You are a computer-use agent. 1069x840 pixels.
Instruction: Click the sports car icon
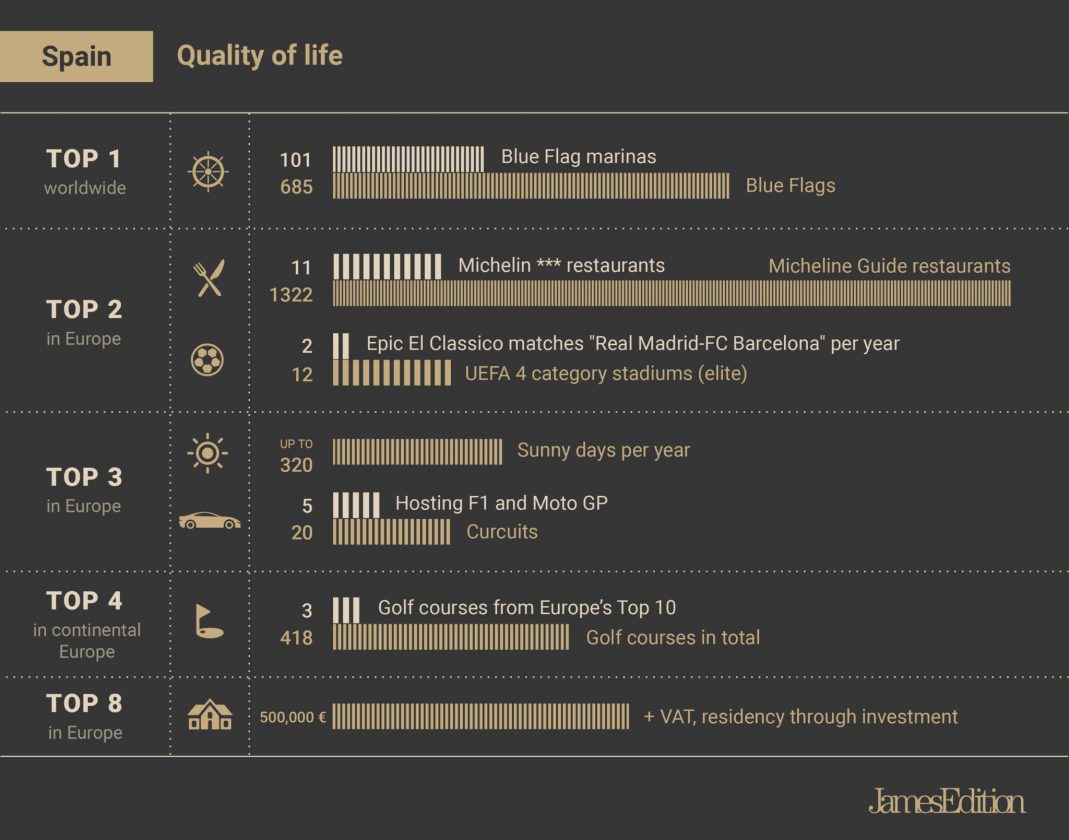(x=209, y=521)
